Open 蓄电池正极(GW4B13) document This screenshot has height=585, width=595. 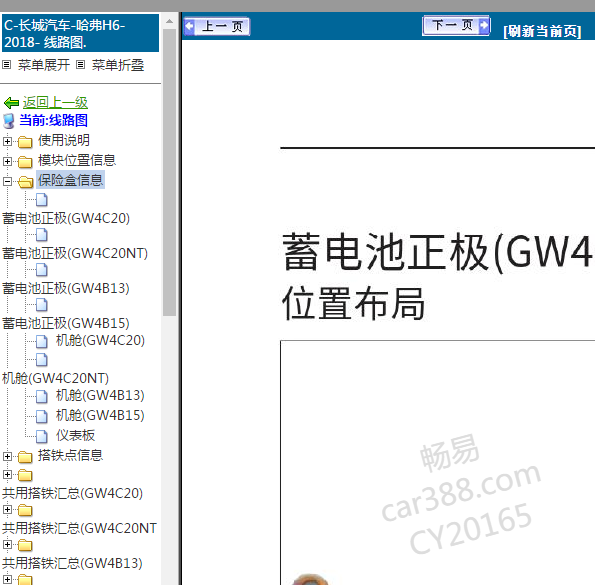coord(66,288)
